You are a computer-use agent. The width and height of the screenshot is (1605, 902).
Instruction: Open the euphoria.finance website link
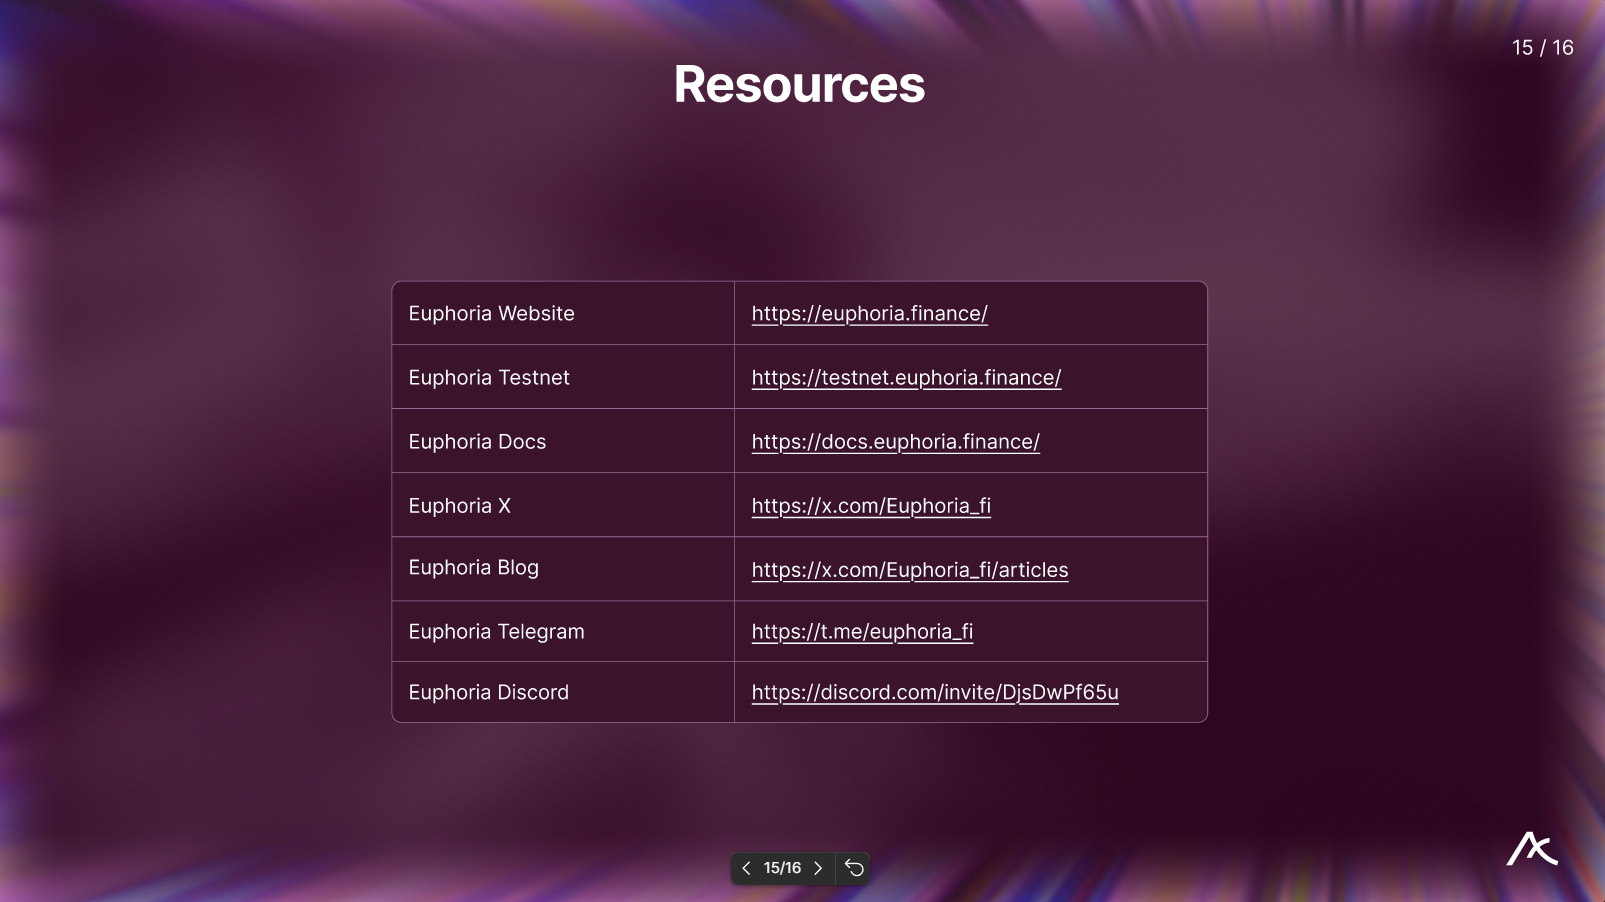point(869,314)
